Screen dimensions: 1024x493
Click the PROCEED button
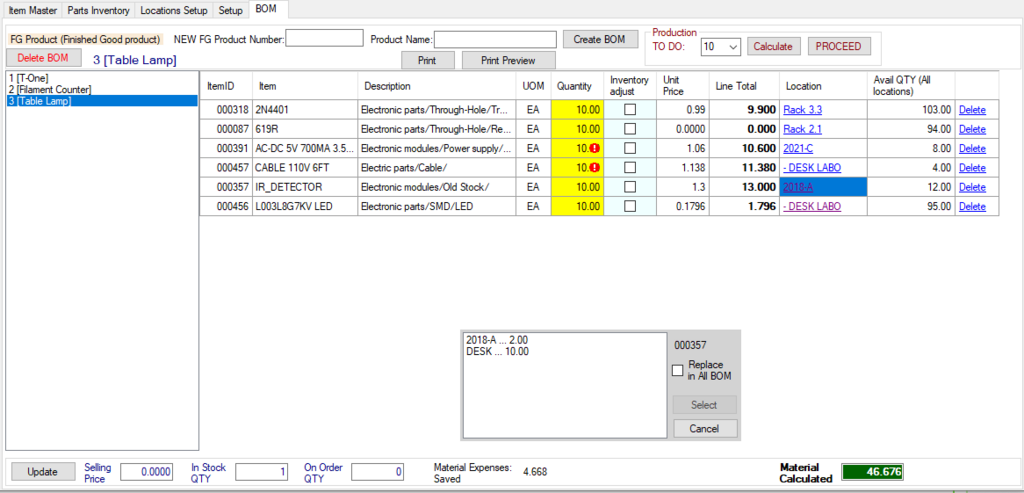point(839,46)
